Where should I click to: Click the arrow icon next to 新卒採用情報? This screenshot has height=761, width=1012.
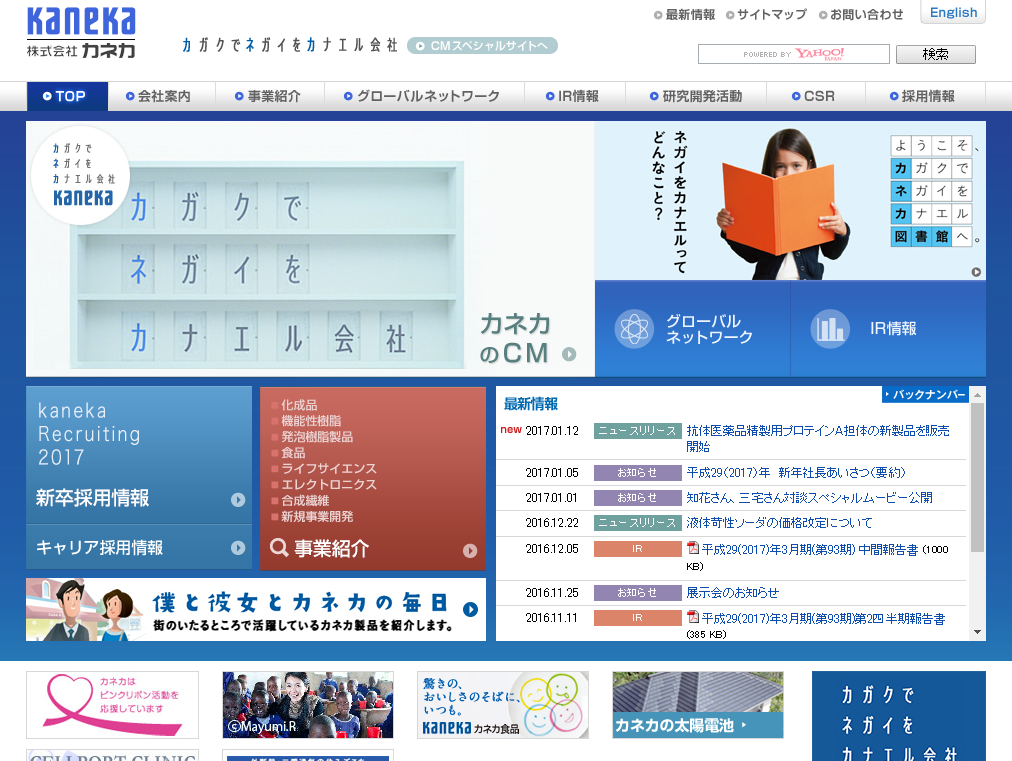(238, 500)
